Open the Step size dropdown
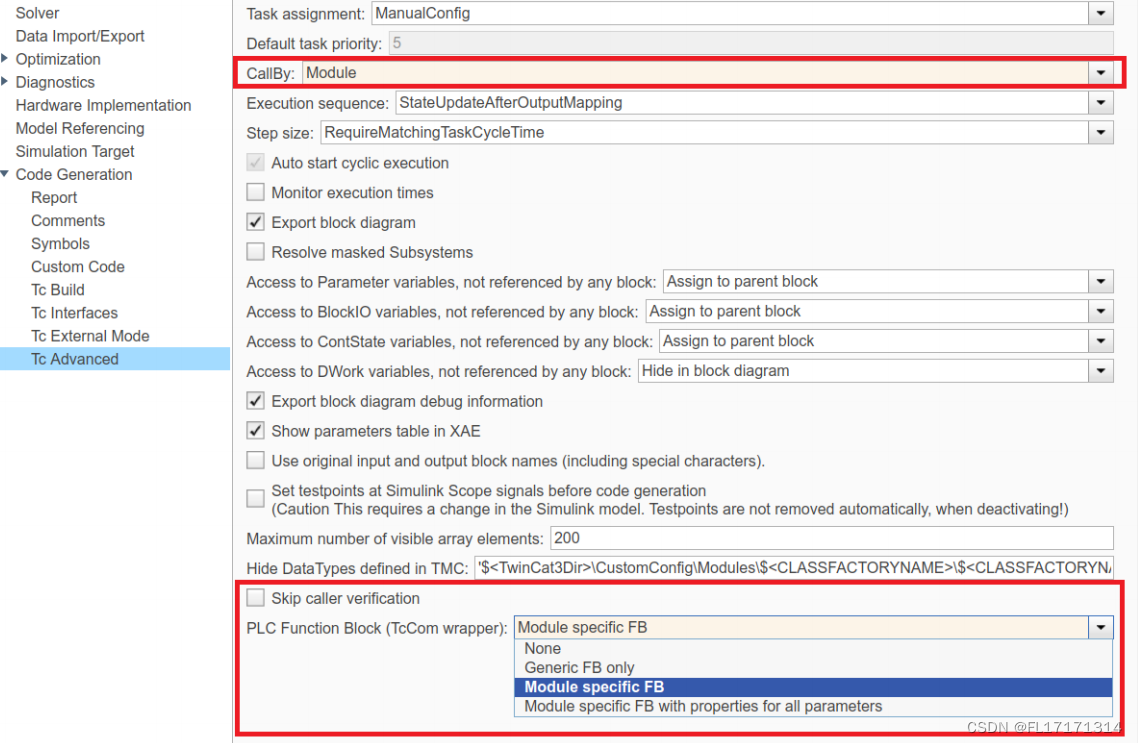The width and height of the screenshot is (1138, 743). pyautogui.click(x=1101, y=132)
